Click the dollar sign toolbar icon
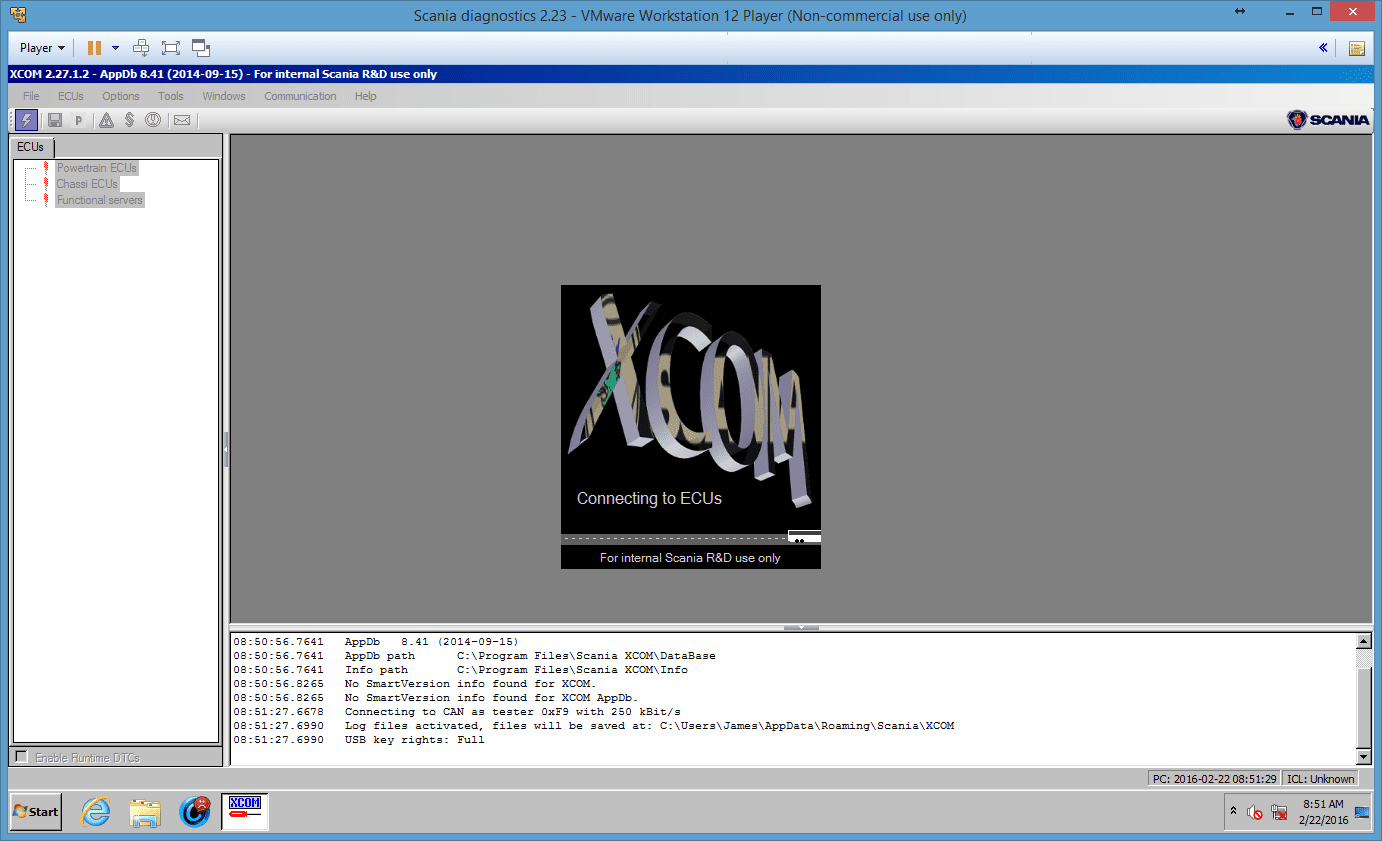The width and height of the screenshot is (1382, 841). (129, 120)
